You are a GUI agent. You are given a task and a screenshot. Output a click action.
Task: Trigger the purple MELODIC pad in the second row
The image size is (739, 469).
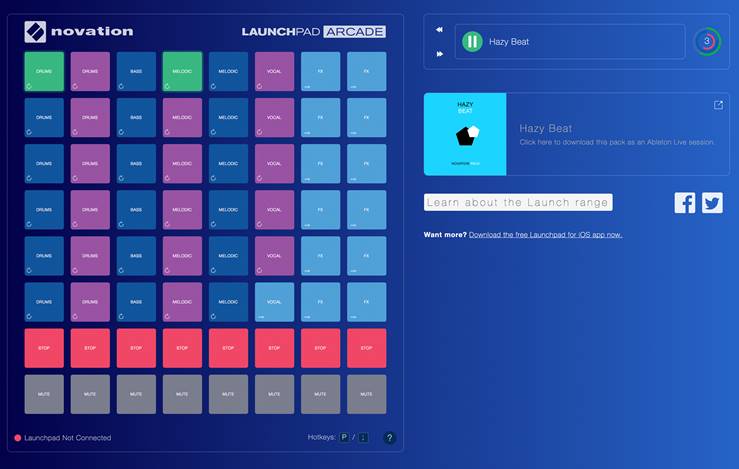tap(182, 117)
